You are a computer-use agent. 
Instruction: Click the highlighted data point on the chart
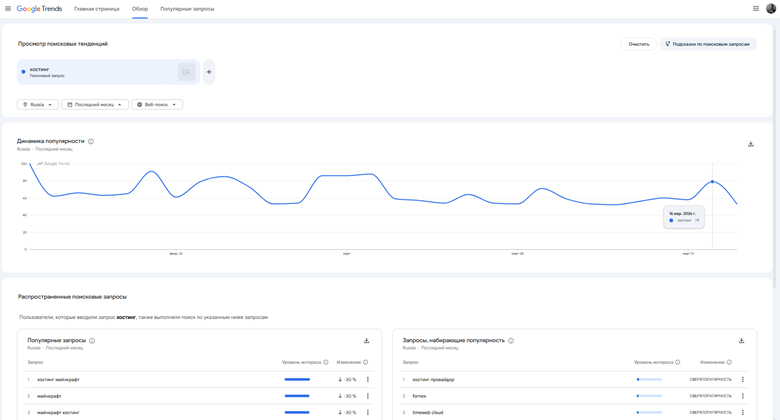pyautogui.click(x=712, y=182)
